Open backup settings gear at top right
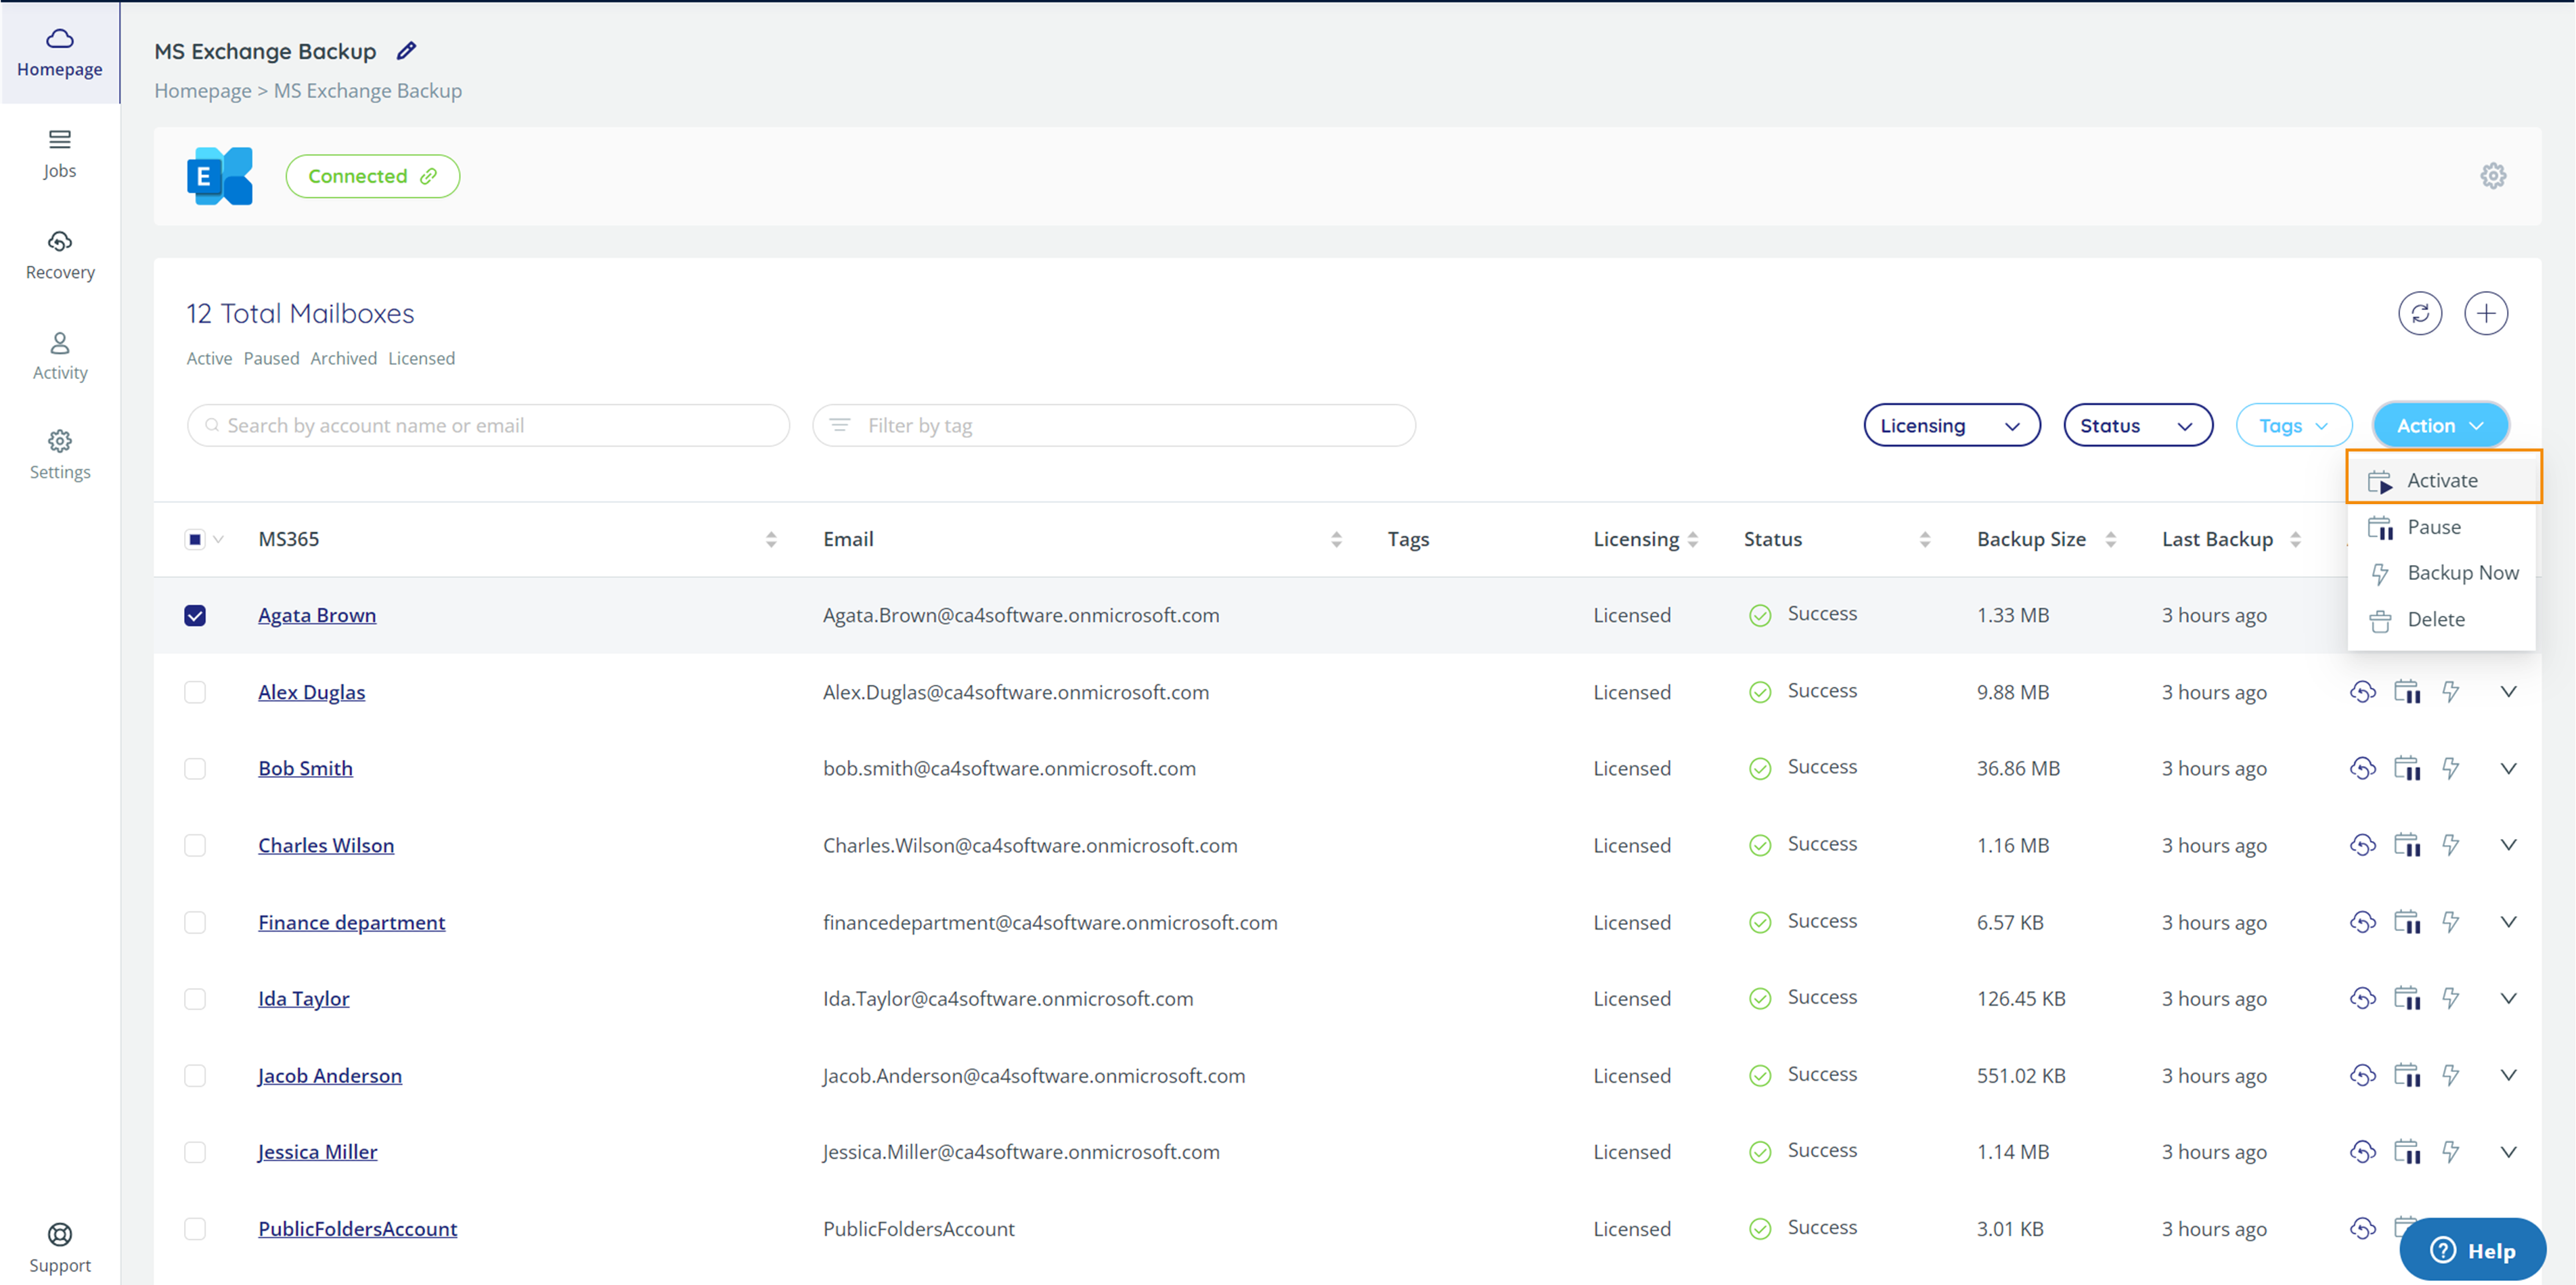 [x=2493, y=176]
